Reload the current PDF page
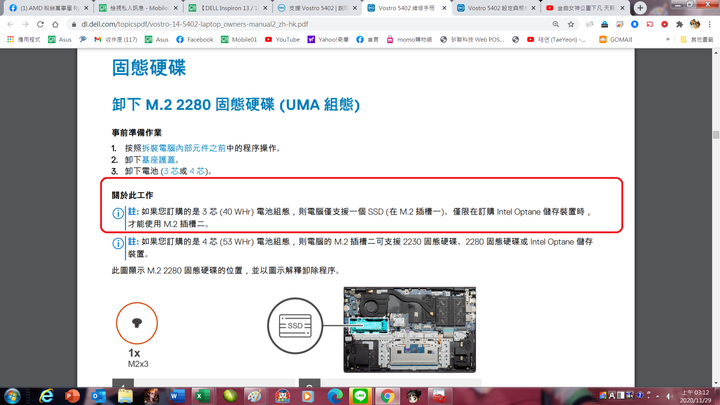The height and width of the screenshot is (405, 720). [40, 24]
